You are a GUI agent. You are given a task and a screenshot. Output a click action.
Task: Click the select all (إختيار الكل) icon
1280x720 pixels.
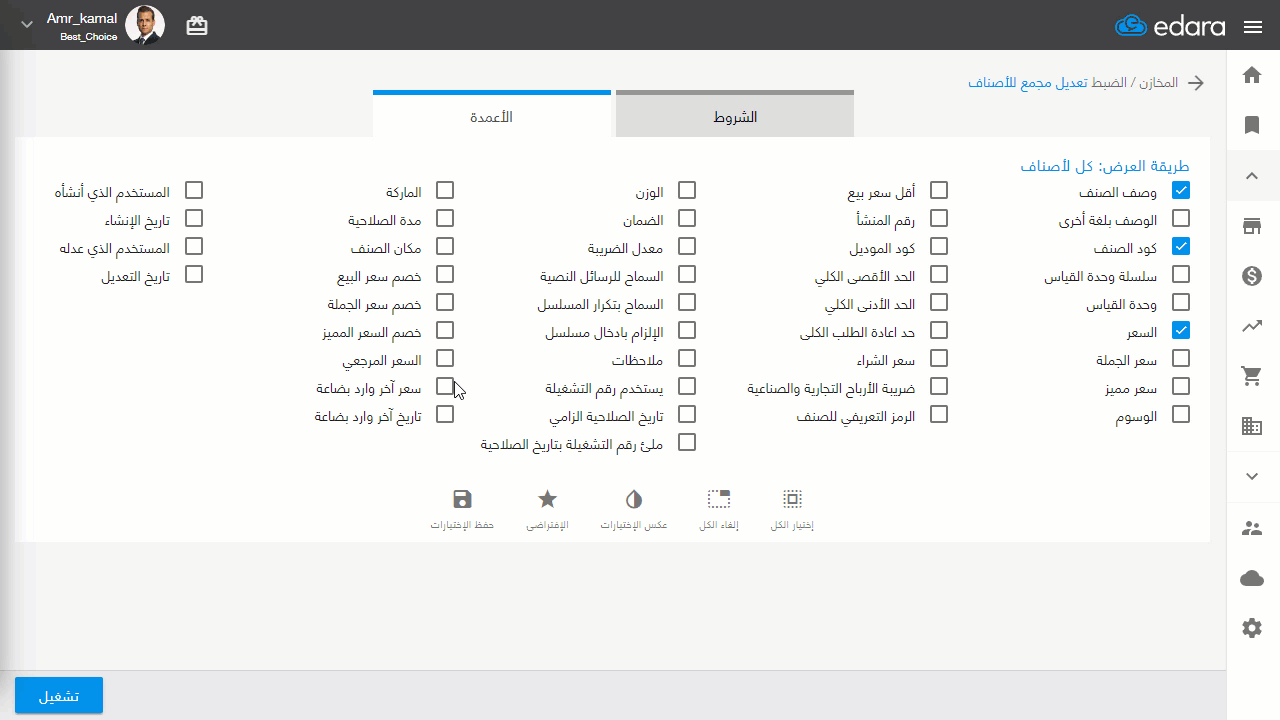[792, 499]
